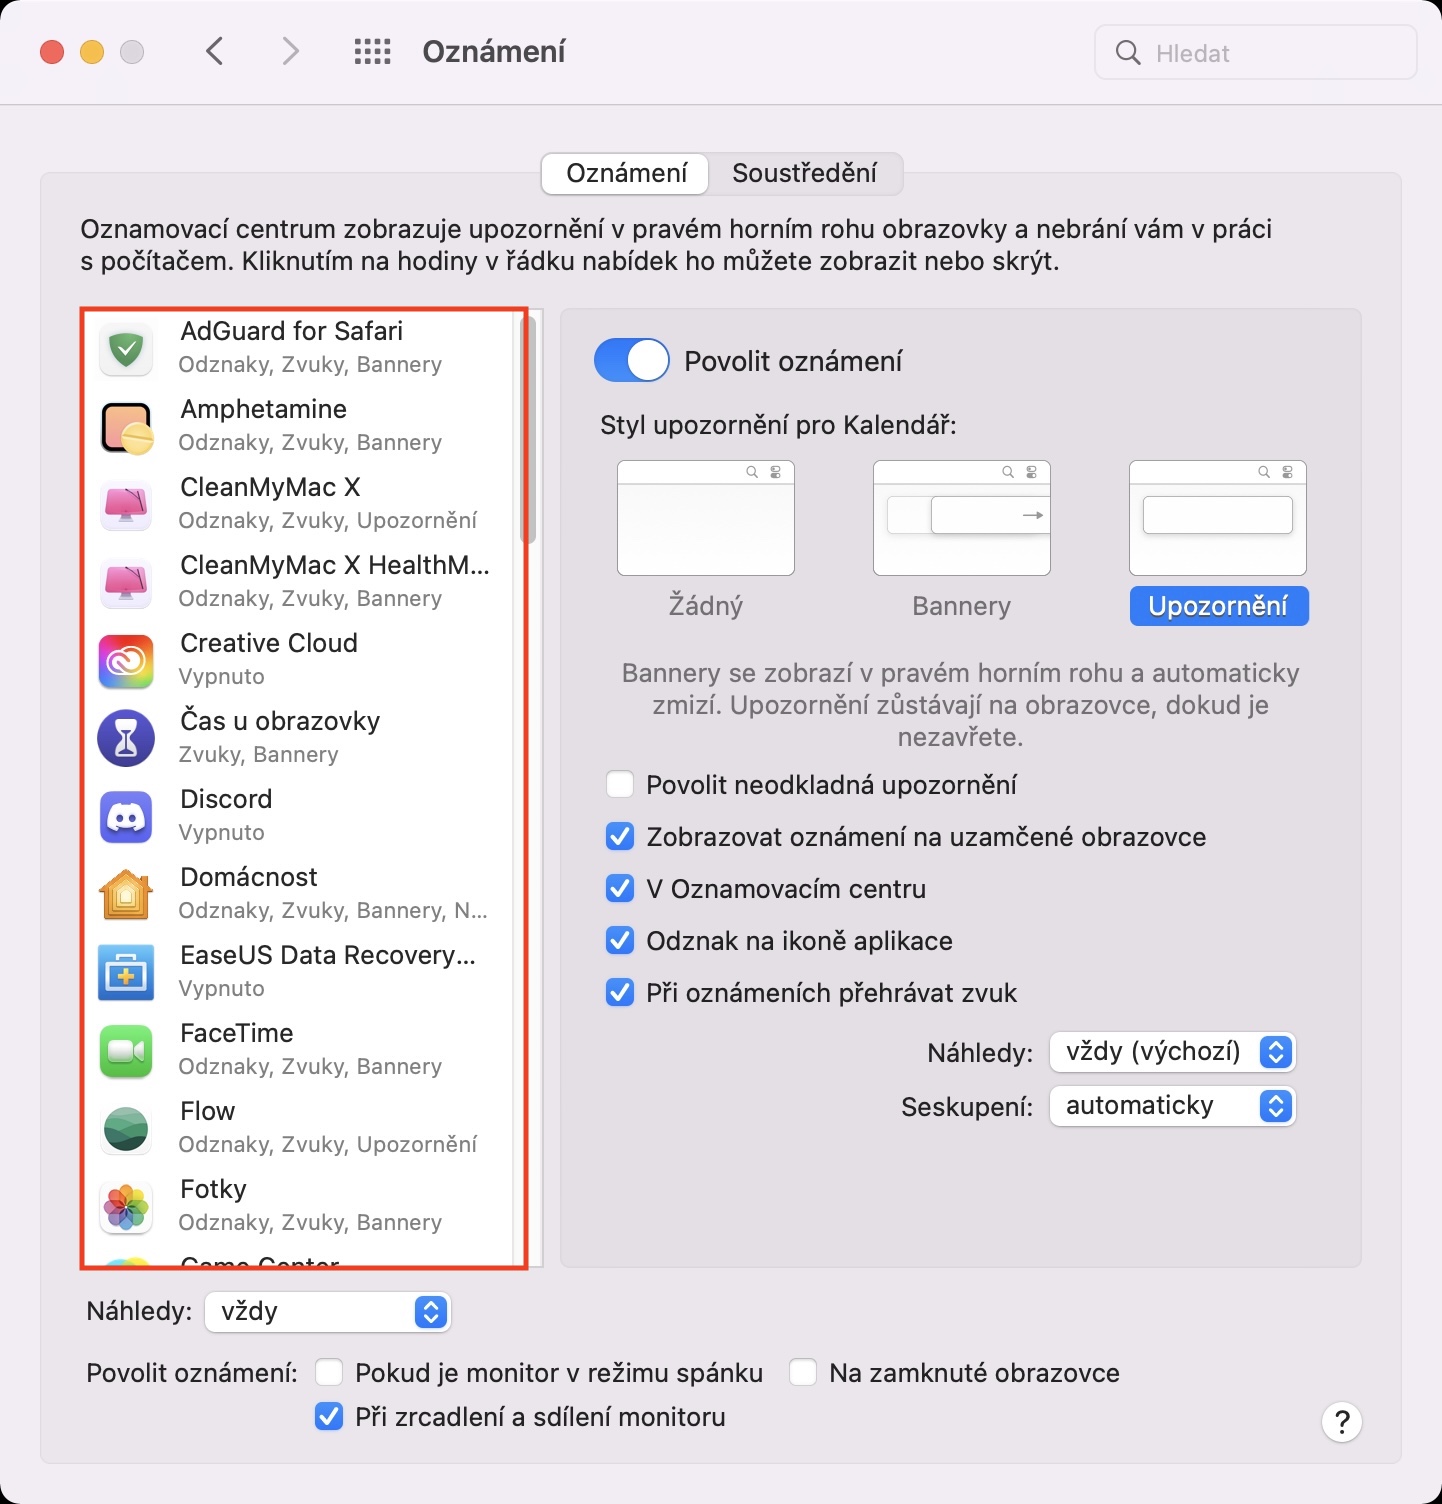The width and height of the screenshot is (1442, 1504).
Task: Select the Bannery alert style thumbnail
Action: [x=962, y=518]
